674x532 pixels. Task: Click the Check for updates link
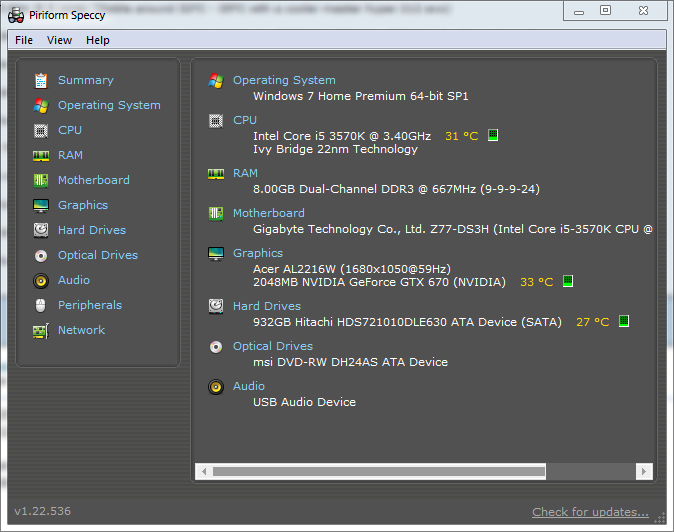point(590,512)
